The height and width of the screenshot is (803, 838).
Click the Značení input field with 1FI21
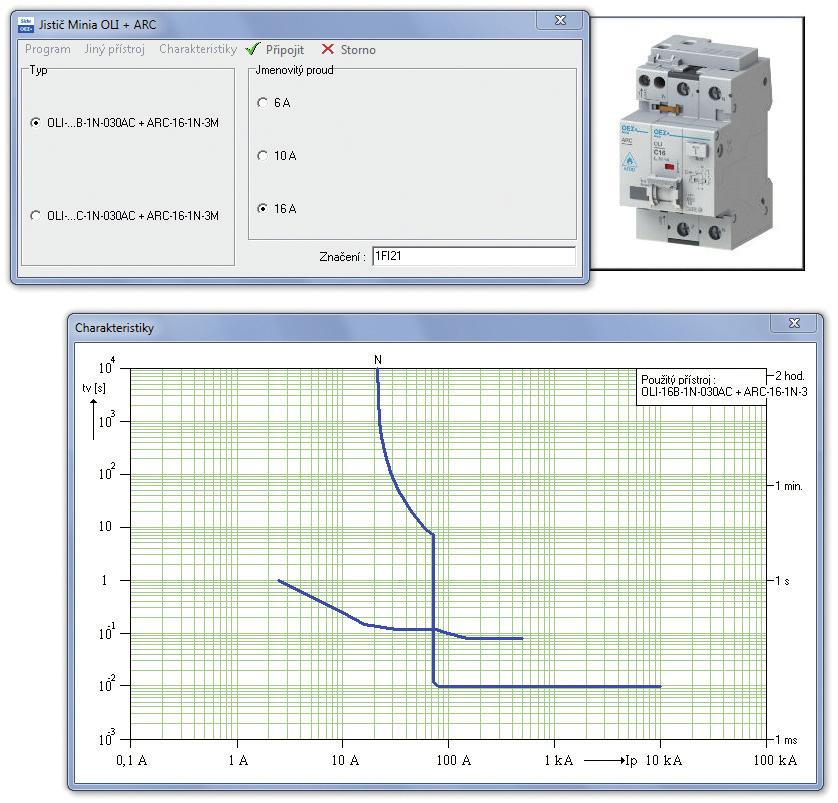(x=474, y=256)
